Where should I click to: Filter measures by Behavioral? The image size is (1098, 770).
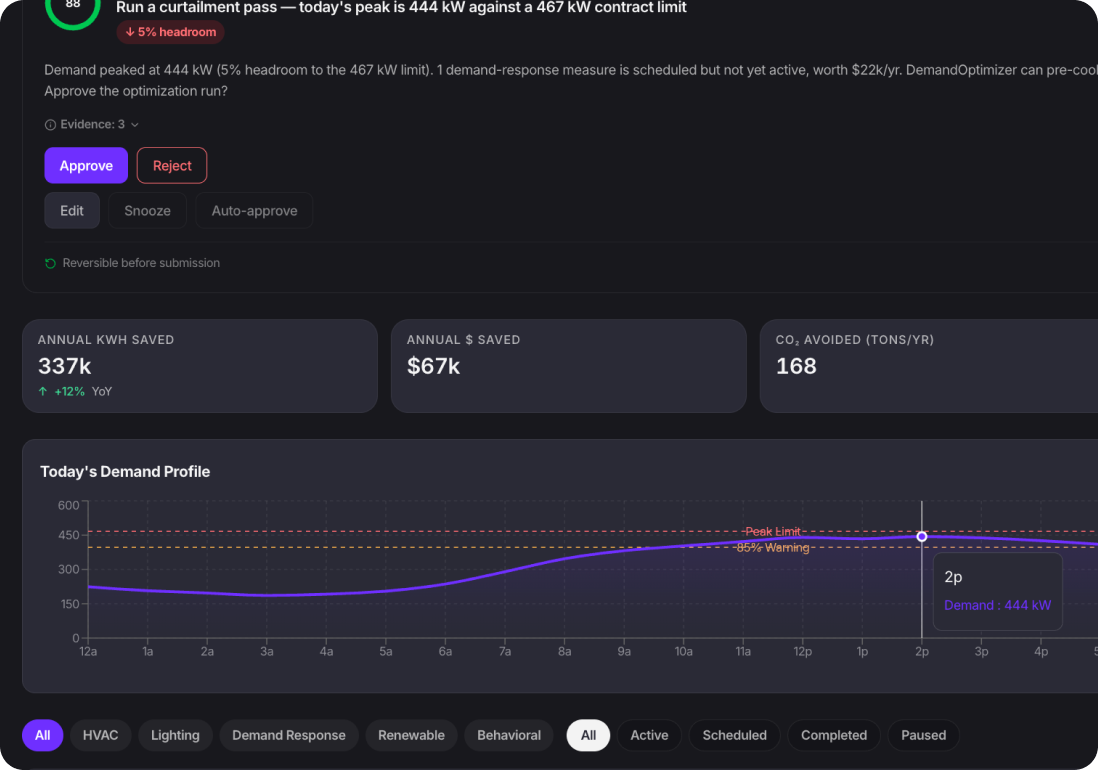[509, 735]
